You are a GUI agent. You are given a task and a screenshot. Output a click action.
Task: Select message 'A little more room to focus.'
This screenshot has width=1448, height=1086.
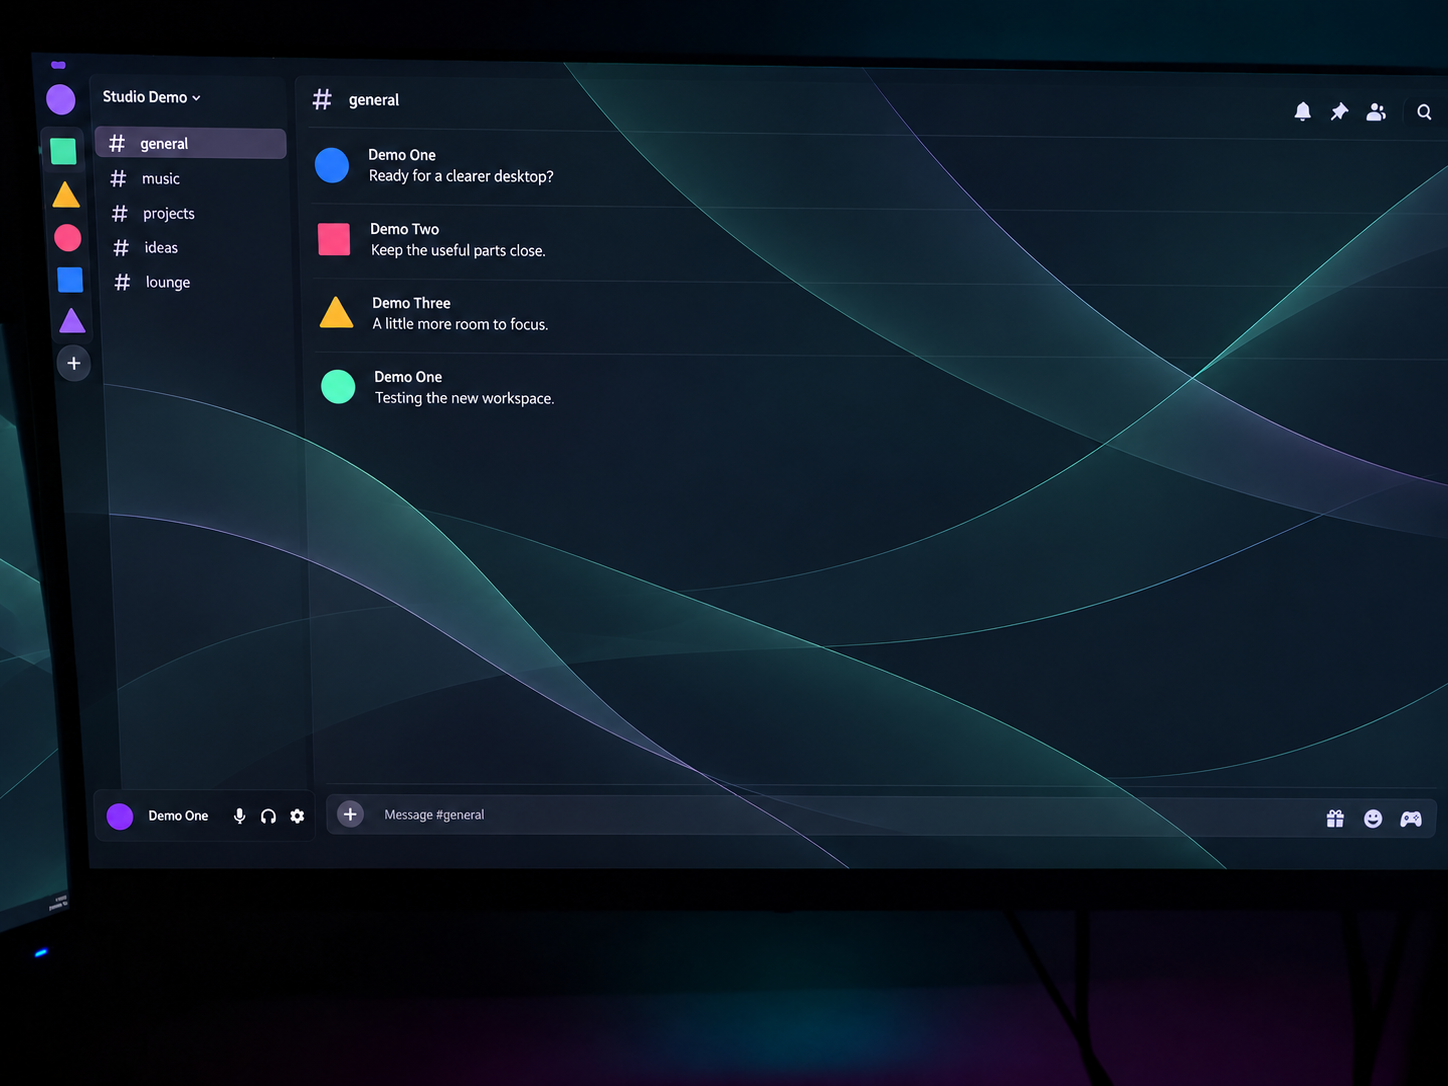[x=460, y=324]
